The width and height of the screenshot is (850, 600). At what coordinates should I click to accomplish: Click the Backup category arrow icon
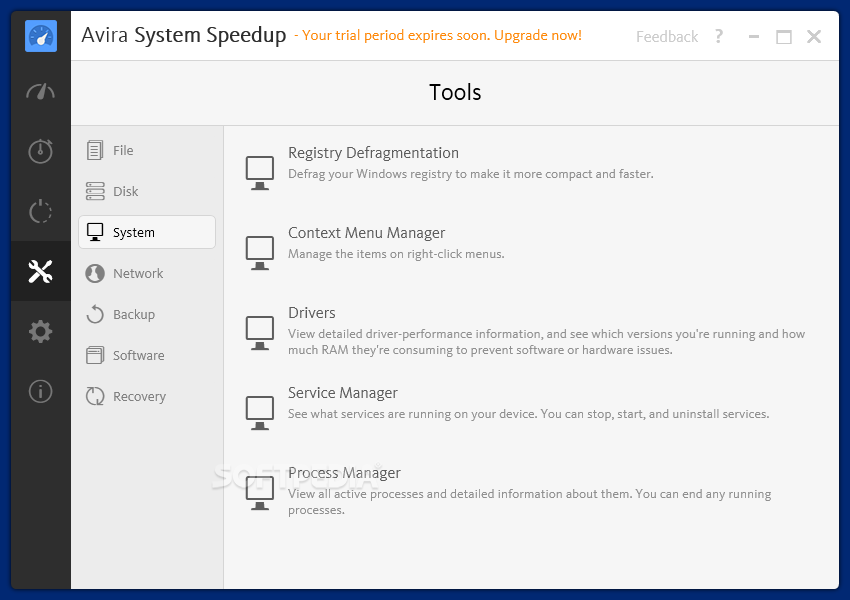pos(95,314)
